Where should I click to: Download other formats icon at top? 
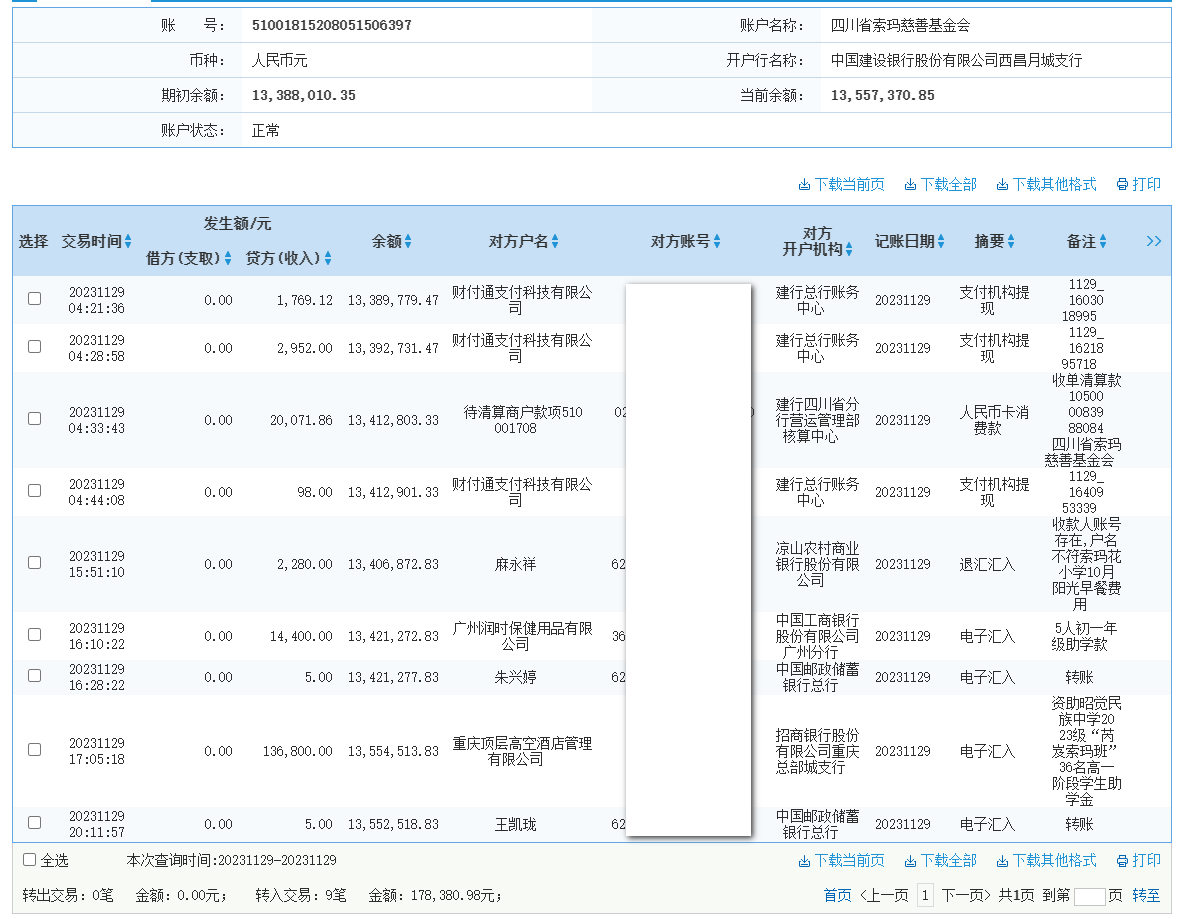1002,185
